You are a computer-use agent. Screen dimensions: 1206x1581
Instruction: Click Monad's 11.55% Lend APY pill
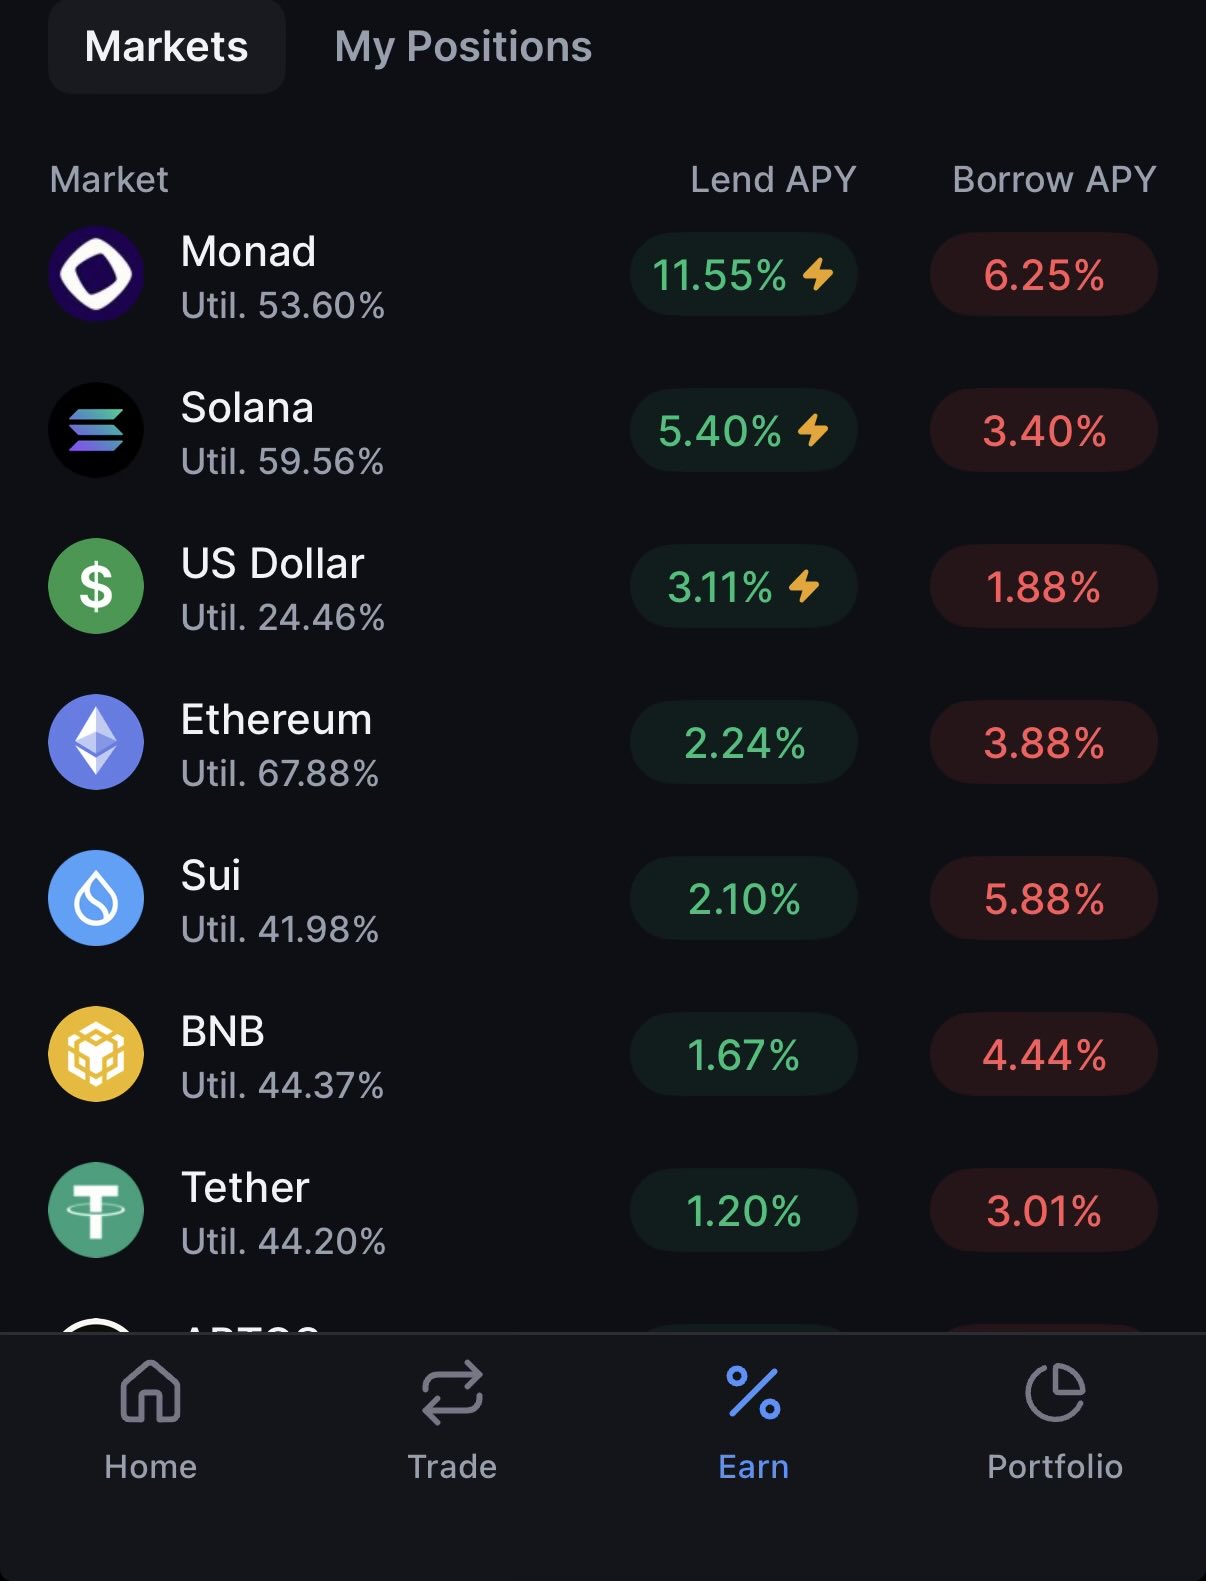pyautogui.click(x=743, y=274)
